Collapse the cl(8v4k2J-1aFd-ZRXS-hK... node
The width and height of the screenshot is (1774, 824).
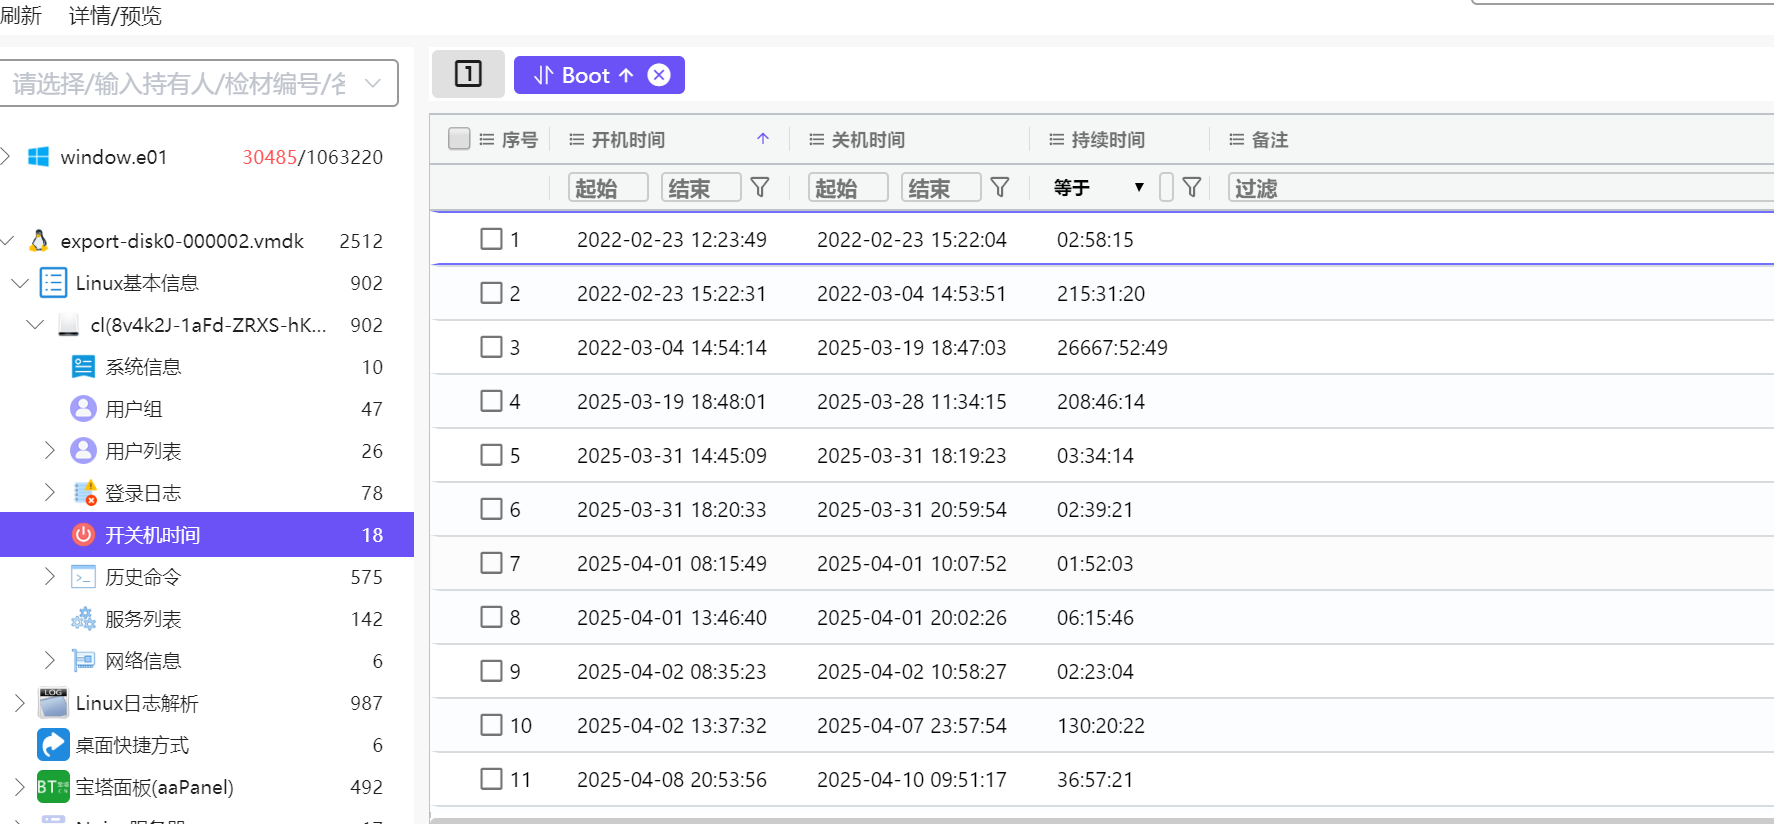pyautogui.click(x=35, y=325)
